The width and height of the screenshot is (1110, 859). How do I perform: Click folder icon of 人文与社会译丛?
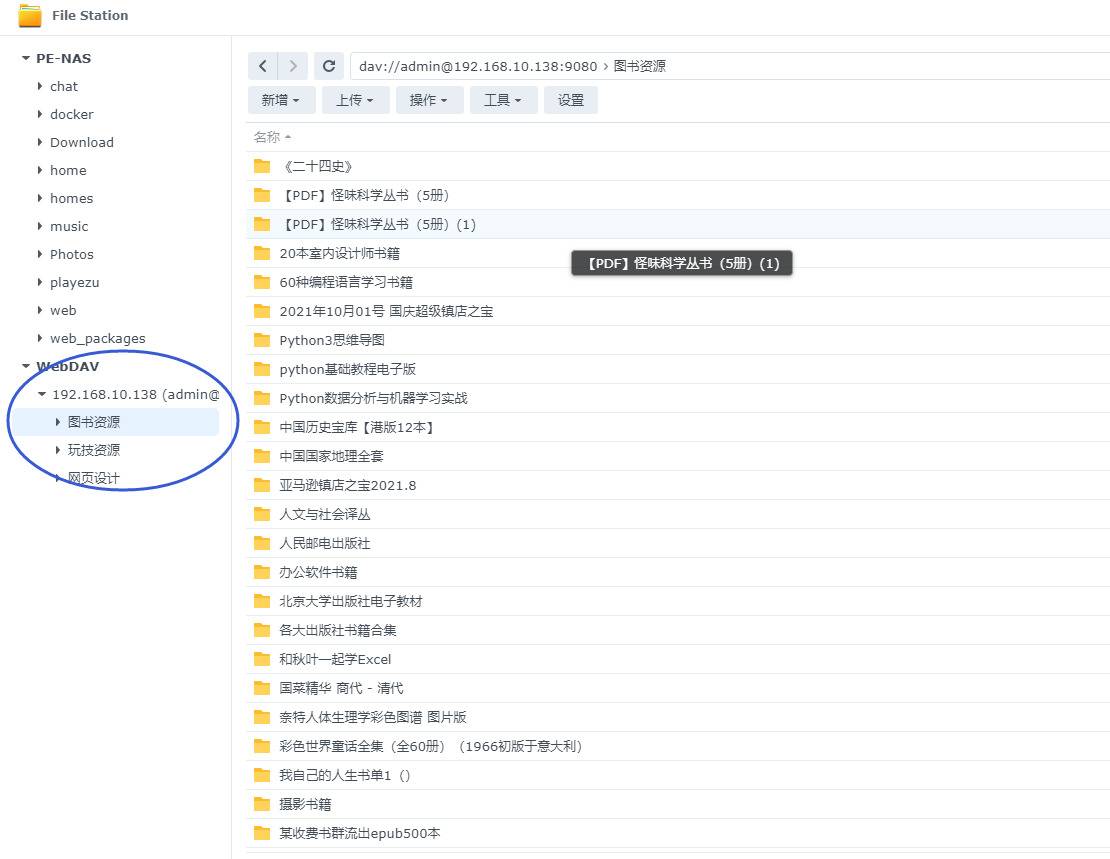(262, 514)
